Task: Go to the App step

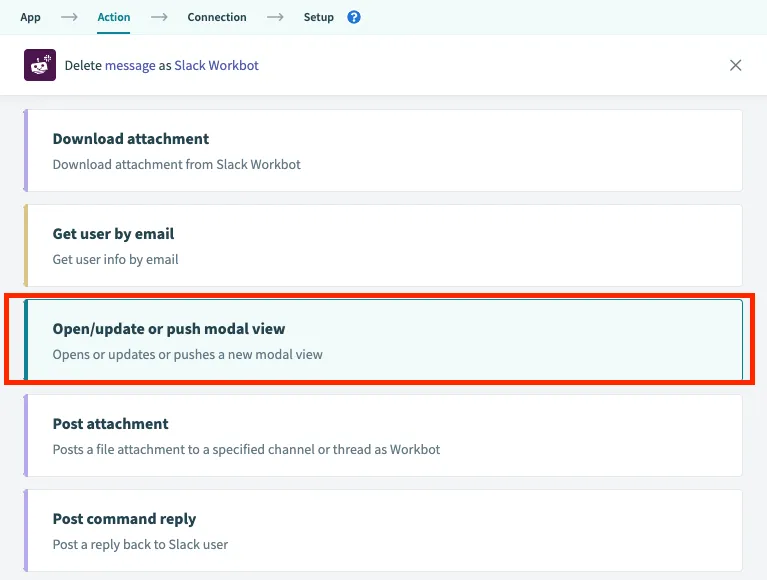Action: point(31,17)
